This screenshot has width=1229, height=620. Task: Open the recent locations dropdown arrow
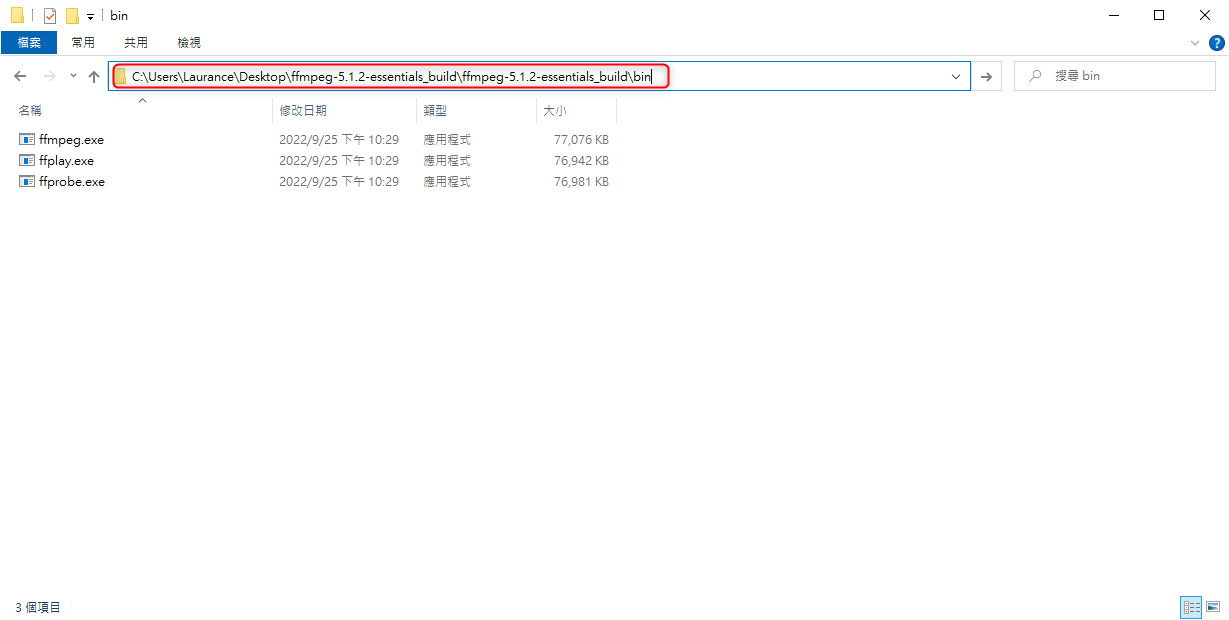73,76
